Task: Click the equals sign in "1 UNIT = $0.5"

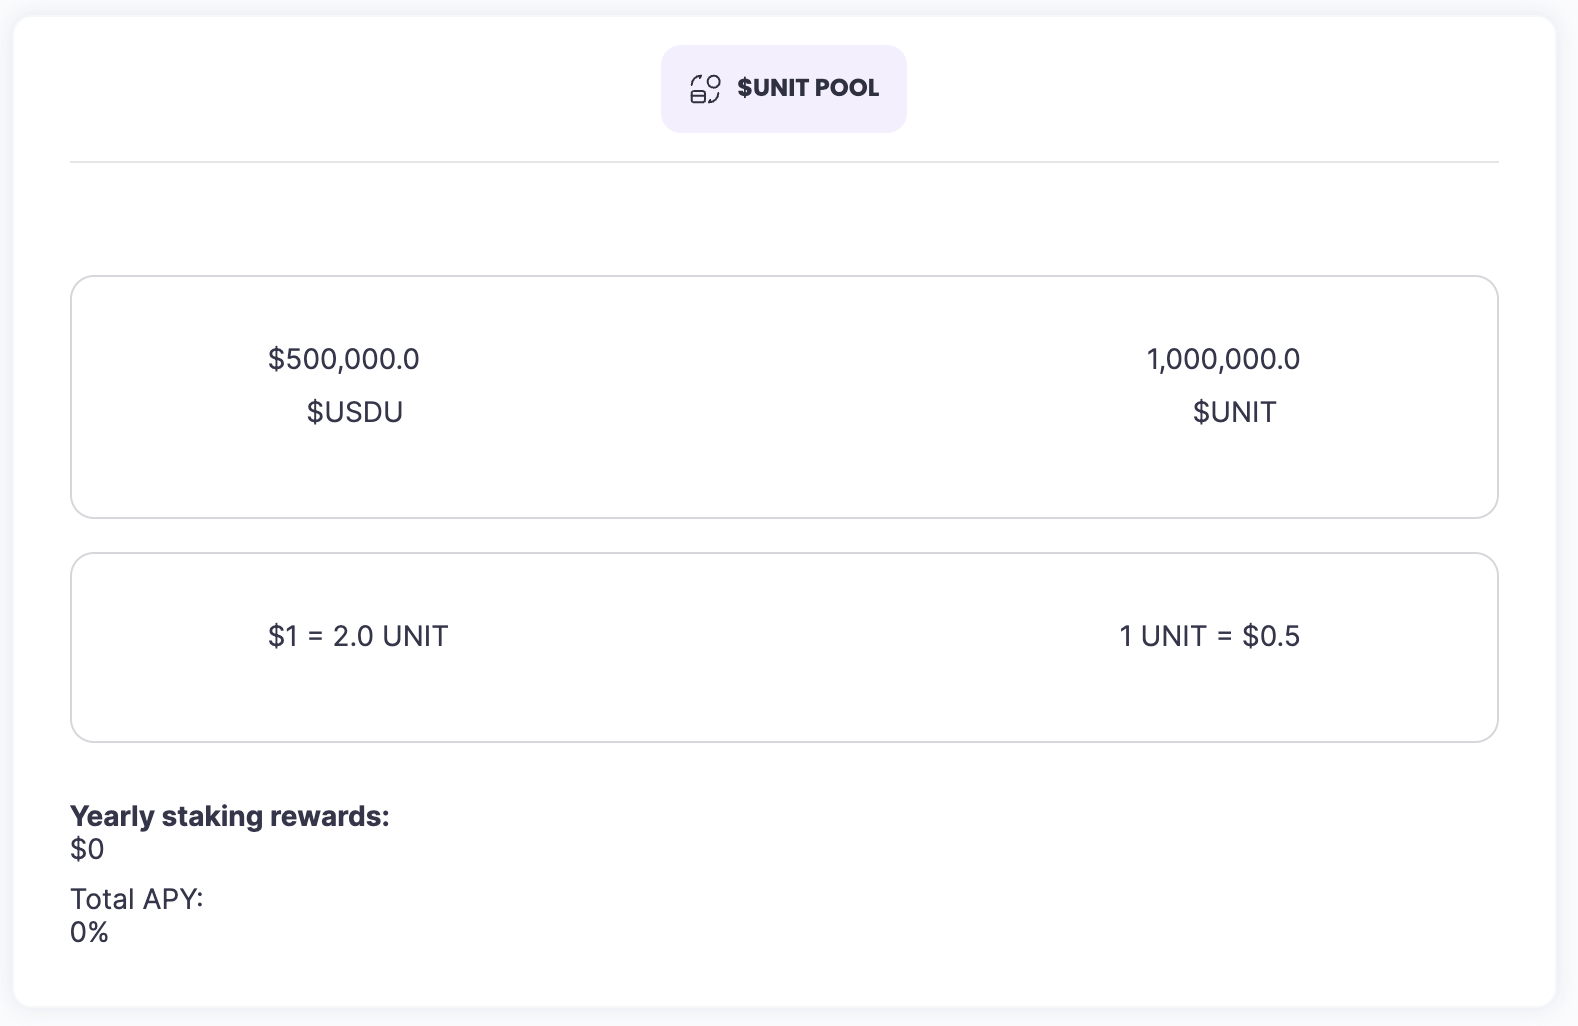Action: (1225, 637)
